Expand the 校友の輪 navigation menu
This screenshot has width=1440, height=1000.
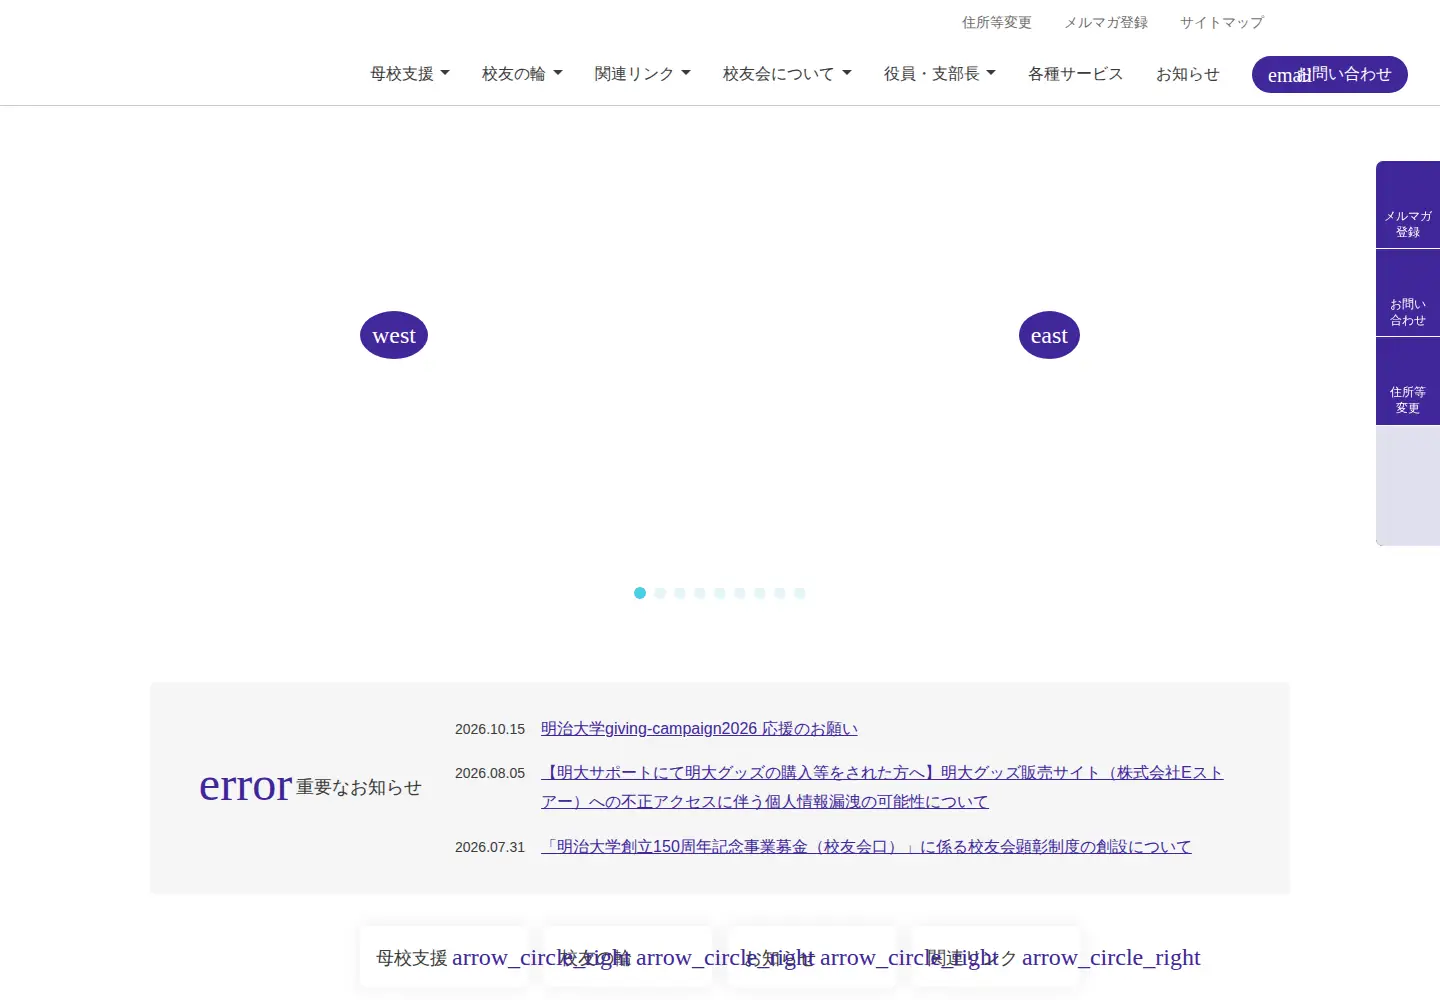pyautogui.click(x=522, y=74)
